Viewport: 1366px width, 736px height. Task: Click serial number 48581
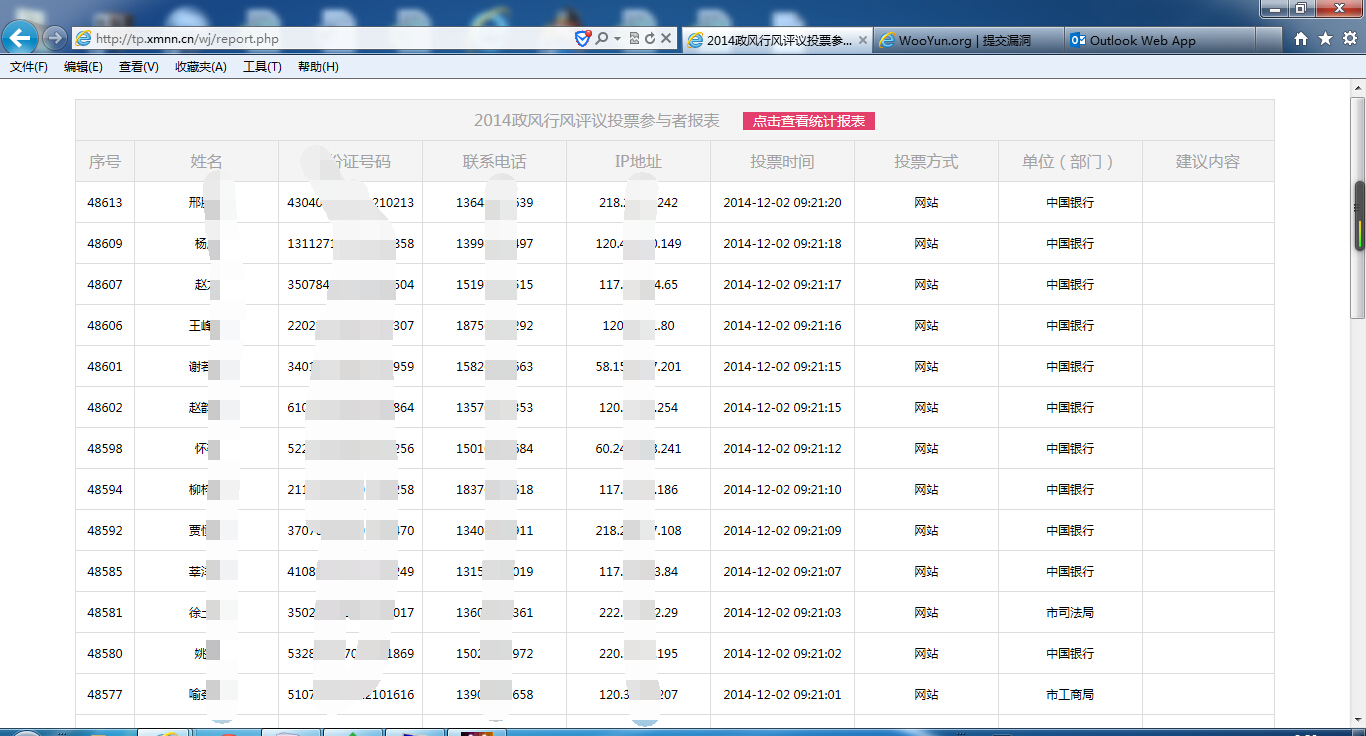[x=105, y=612]
